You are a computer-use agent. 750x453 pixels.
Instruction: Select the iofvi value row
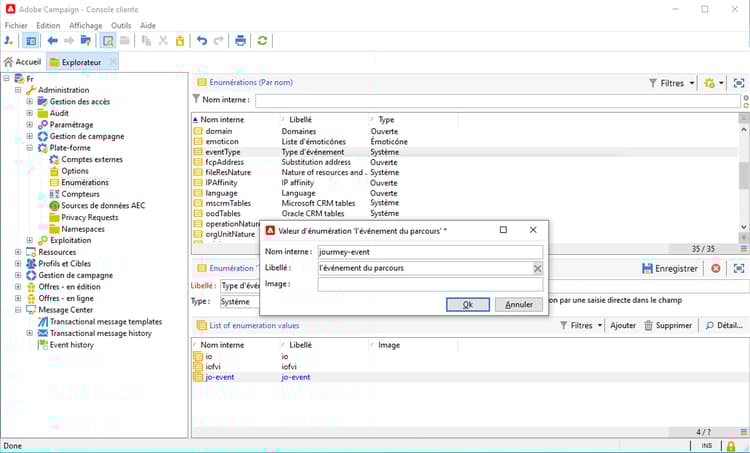pyautogui.click(x=469, y=366)
